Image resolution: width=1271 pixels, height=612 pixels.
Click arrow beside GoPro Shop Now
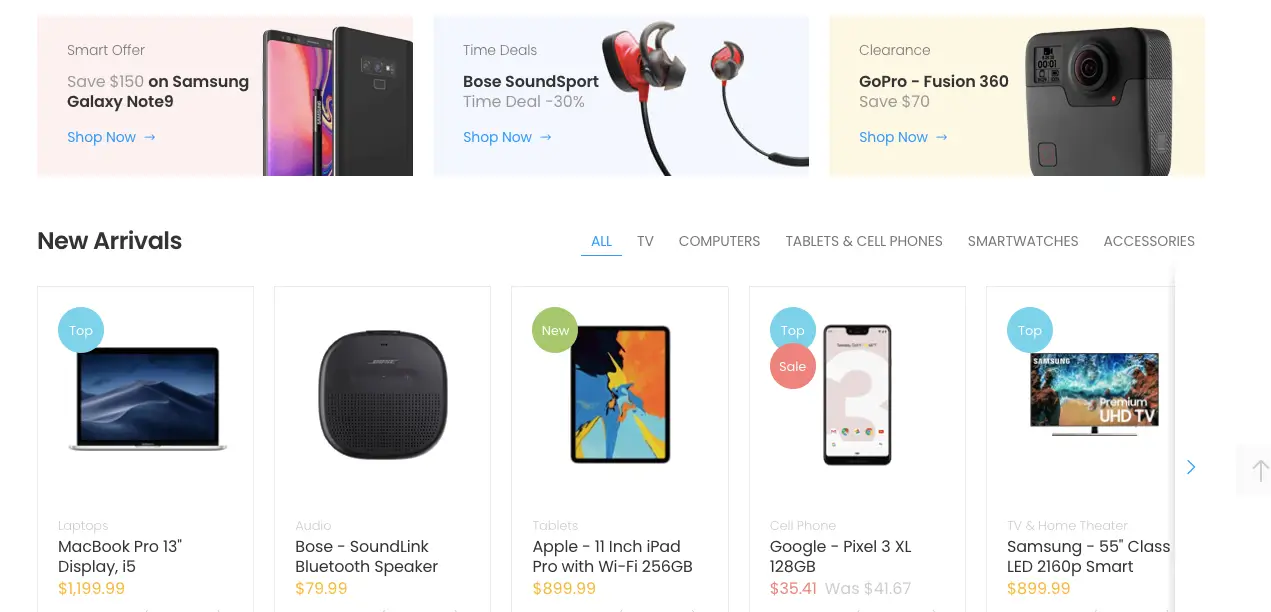[942, 137]
